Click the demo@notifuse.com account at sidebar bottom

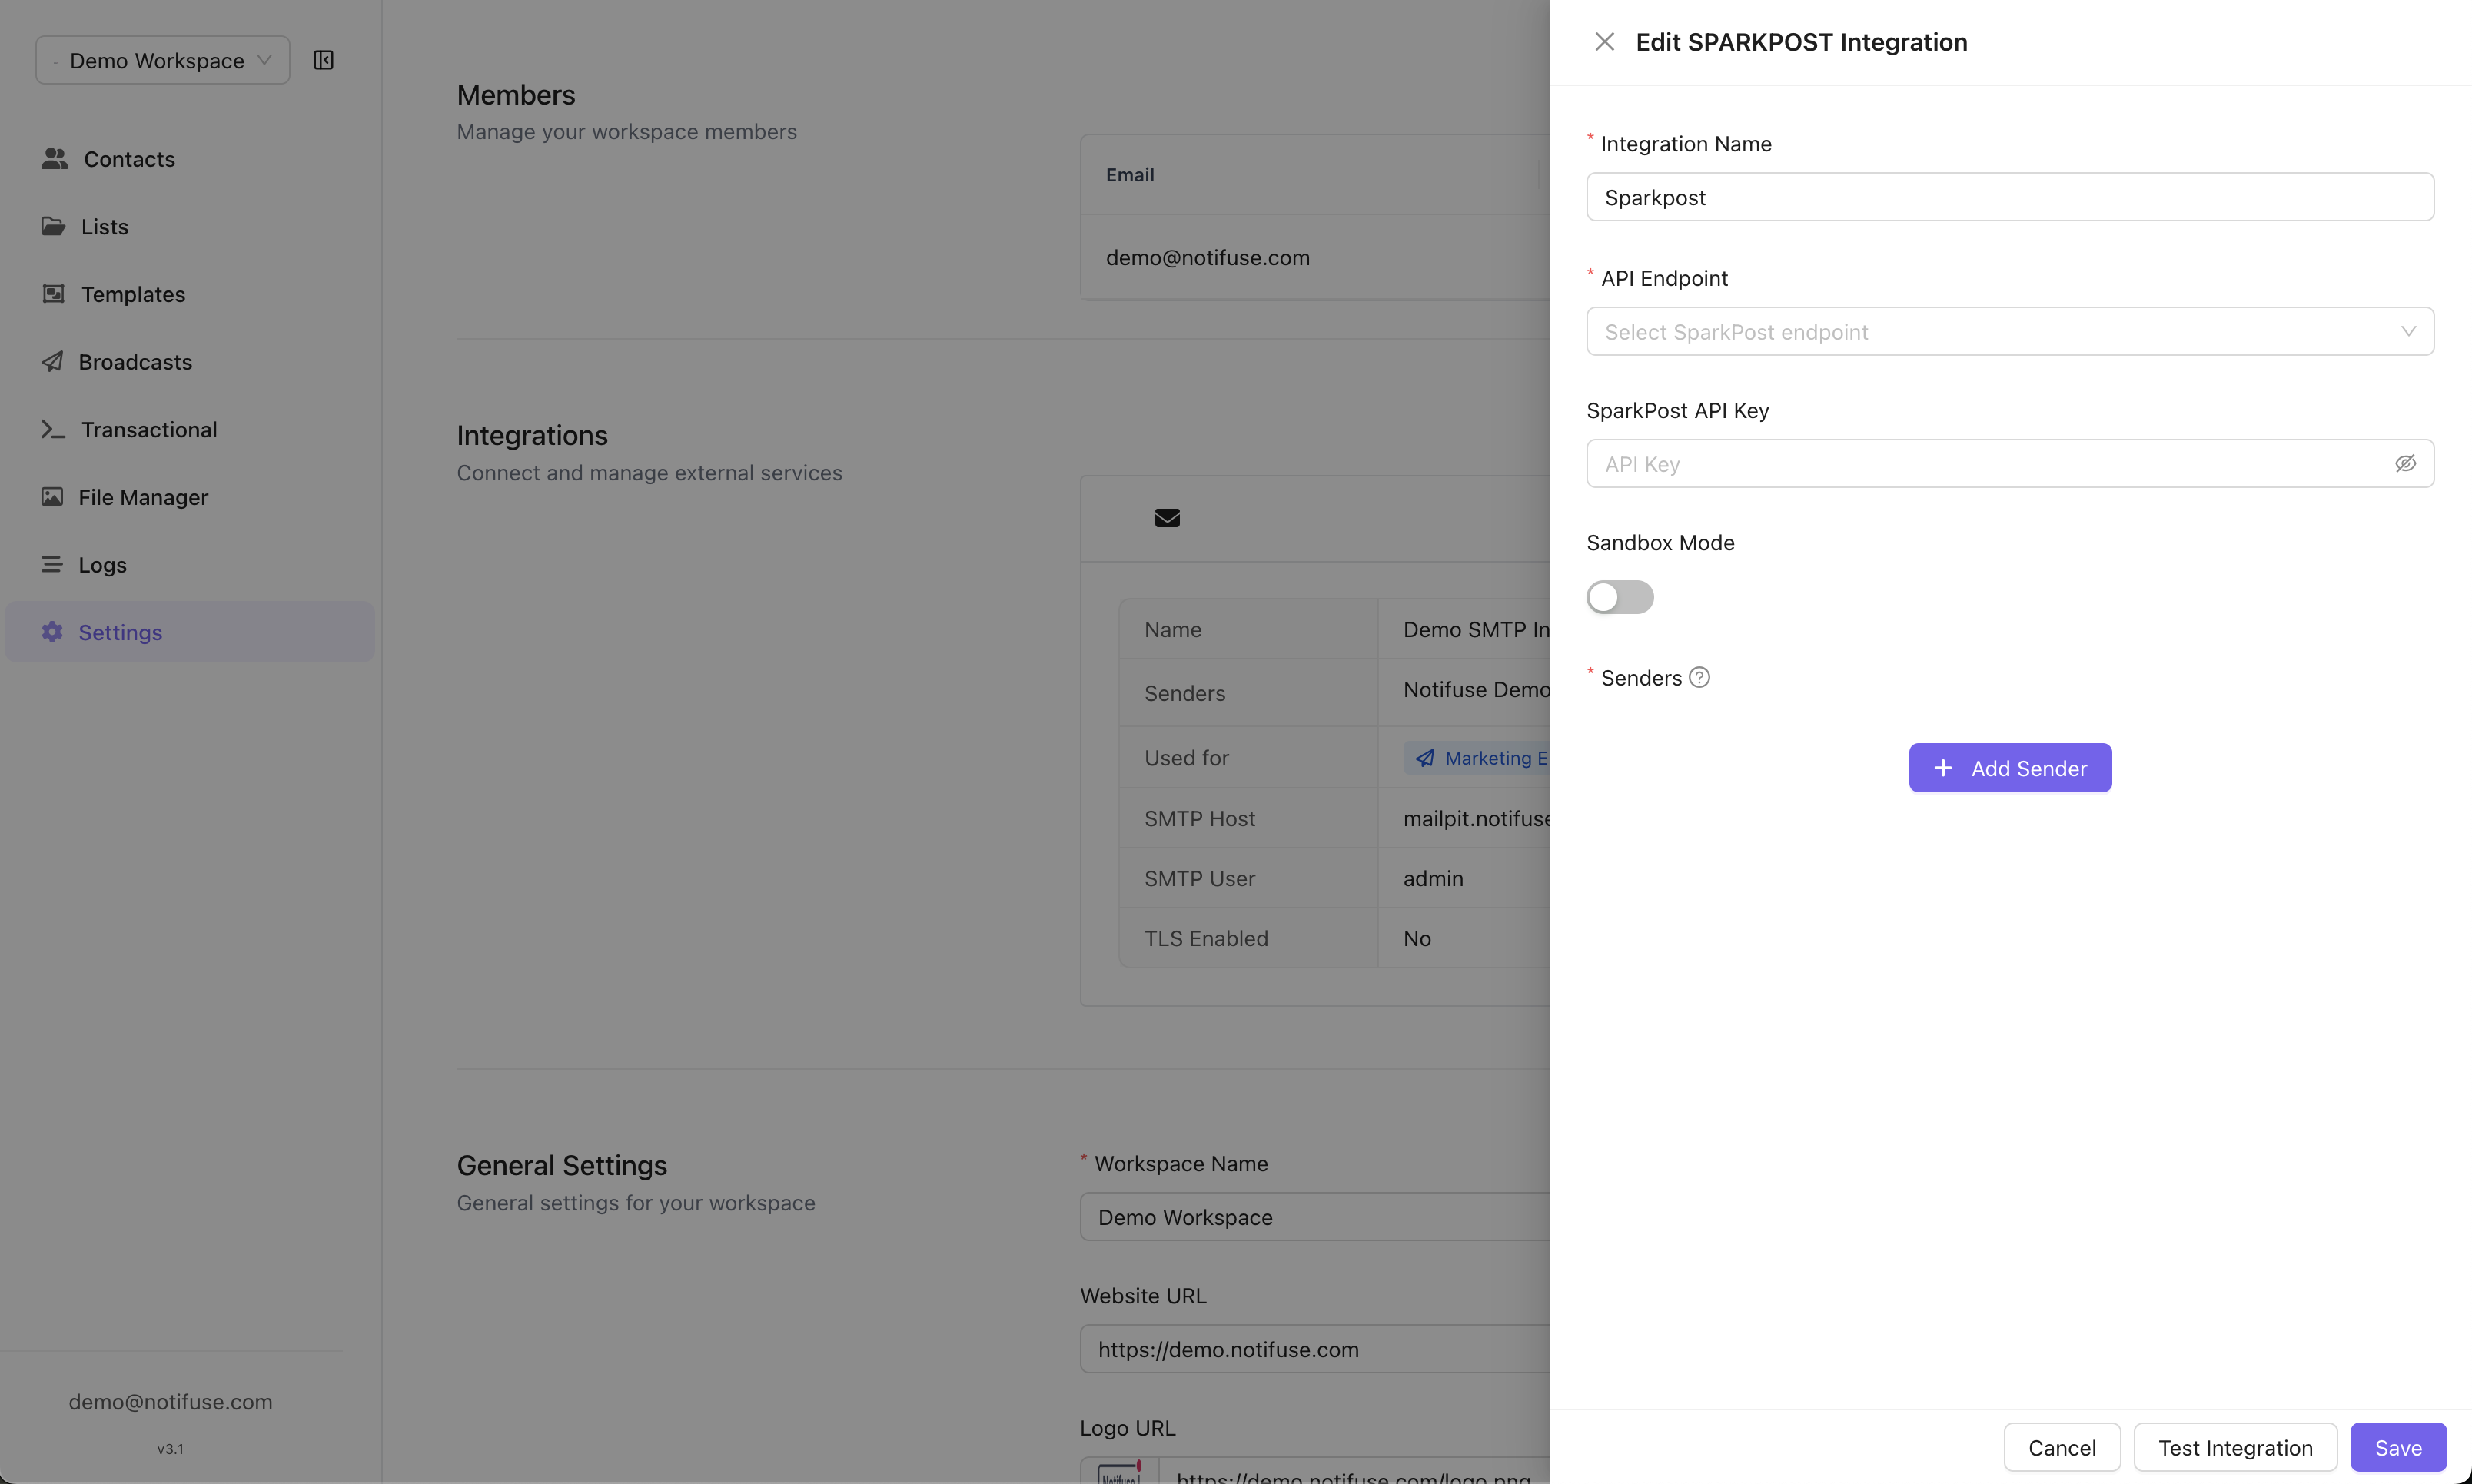click(170, 1401)
